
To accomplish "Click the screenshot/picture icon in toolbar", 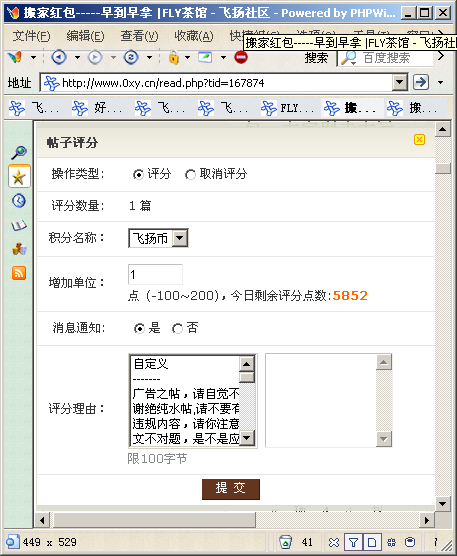I will (x=205, y=57).
